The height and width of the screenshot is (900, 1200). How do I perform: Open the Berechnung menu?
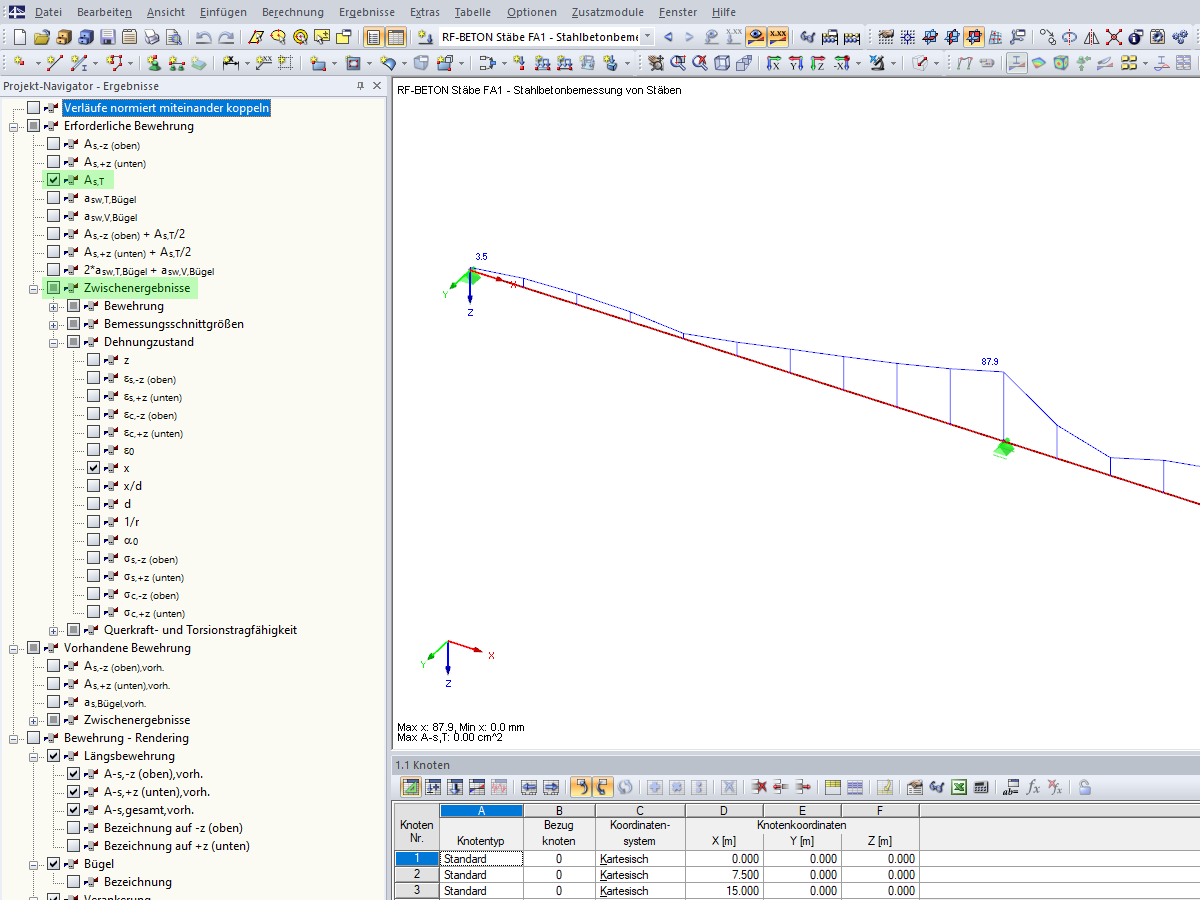[293, 12]
